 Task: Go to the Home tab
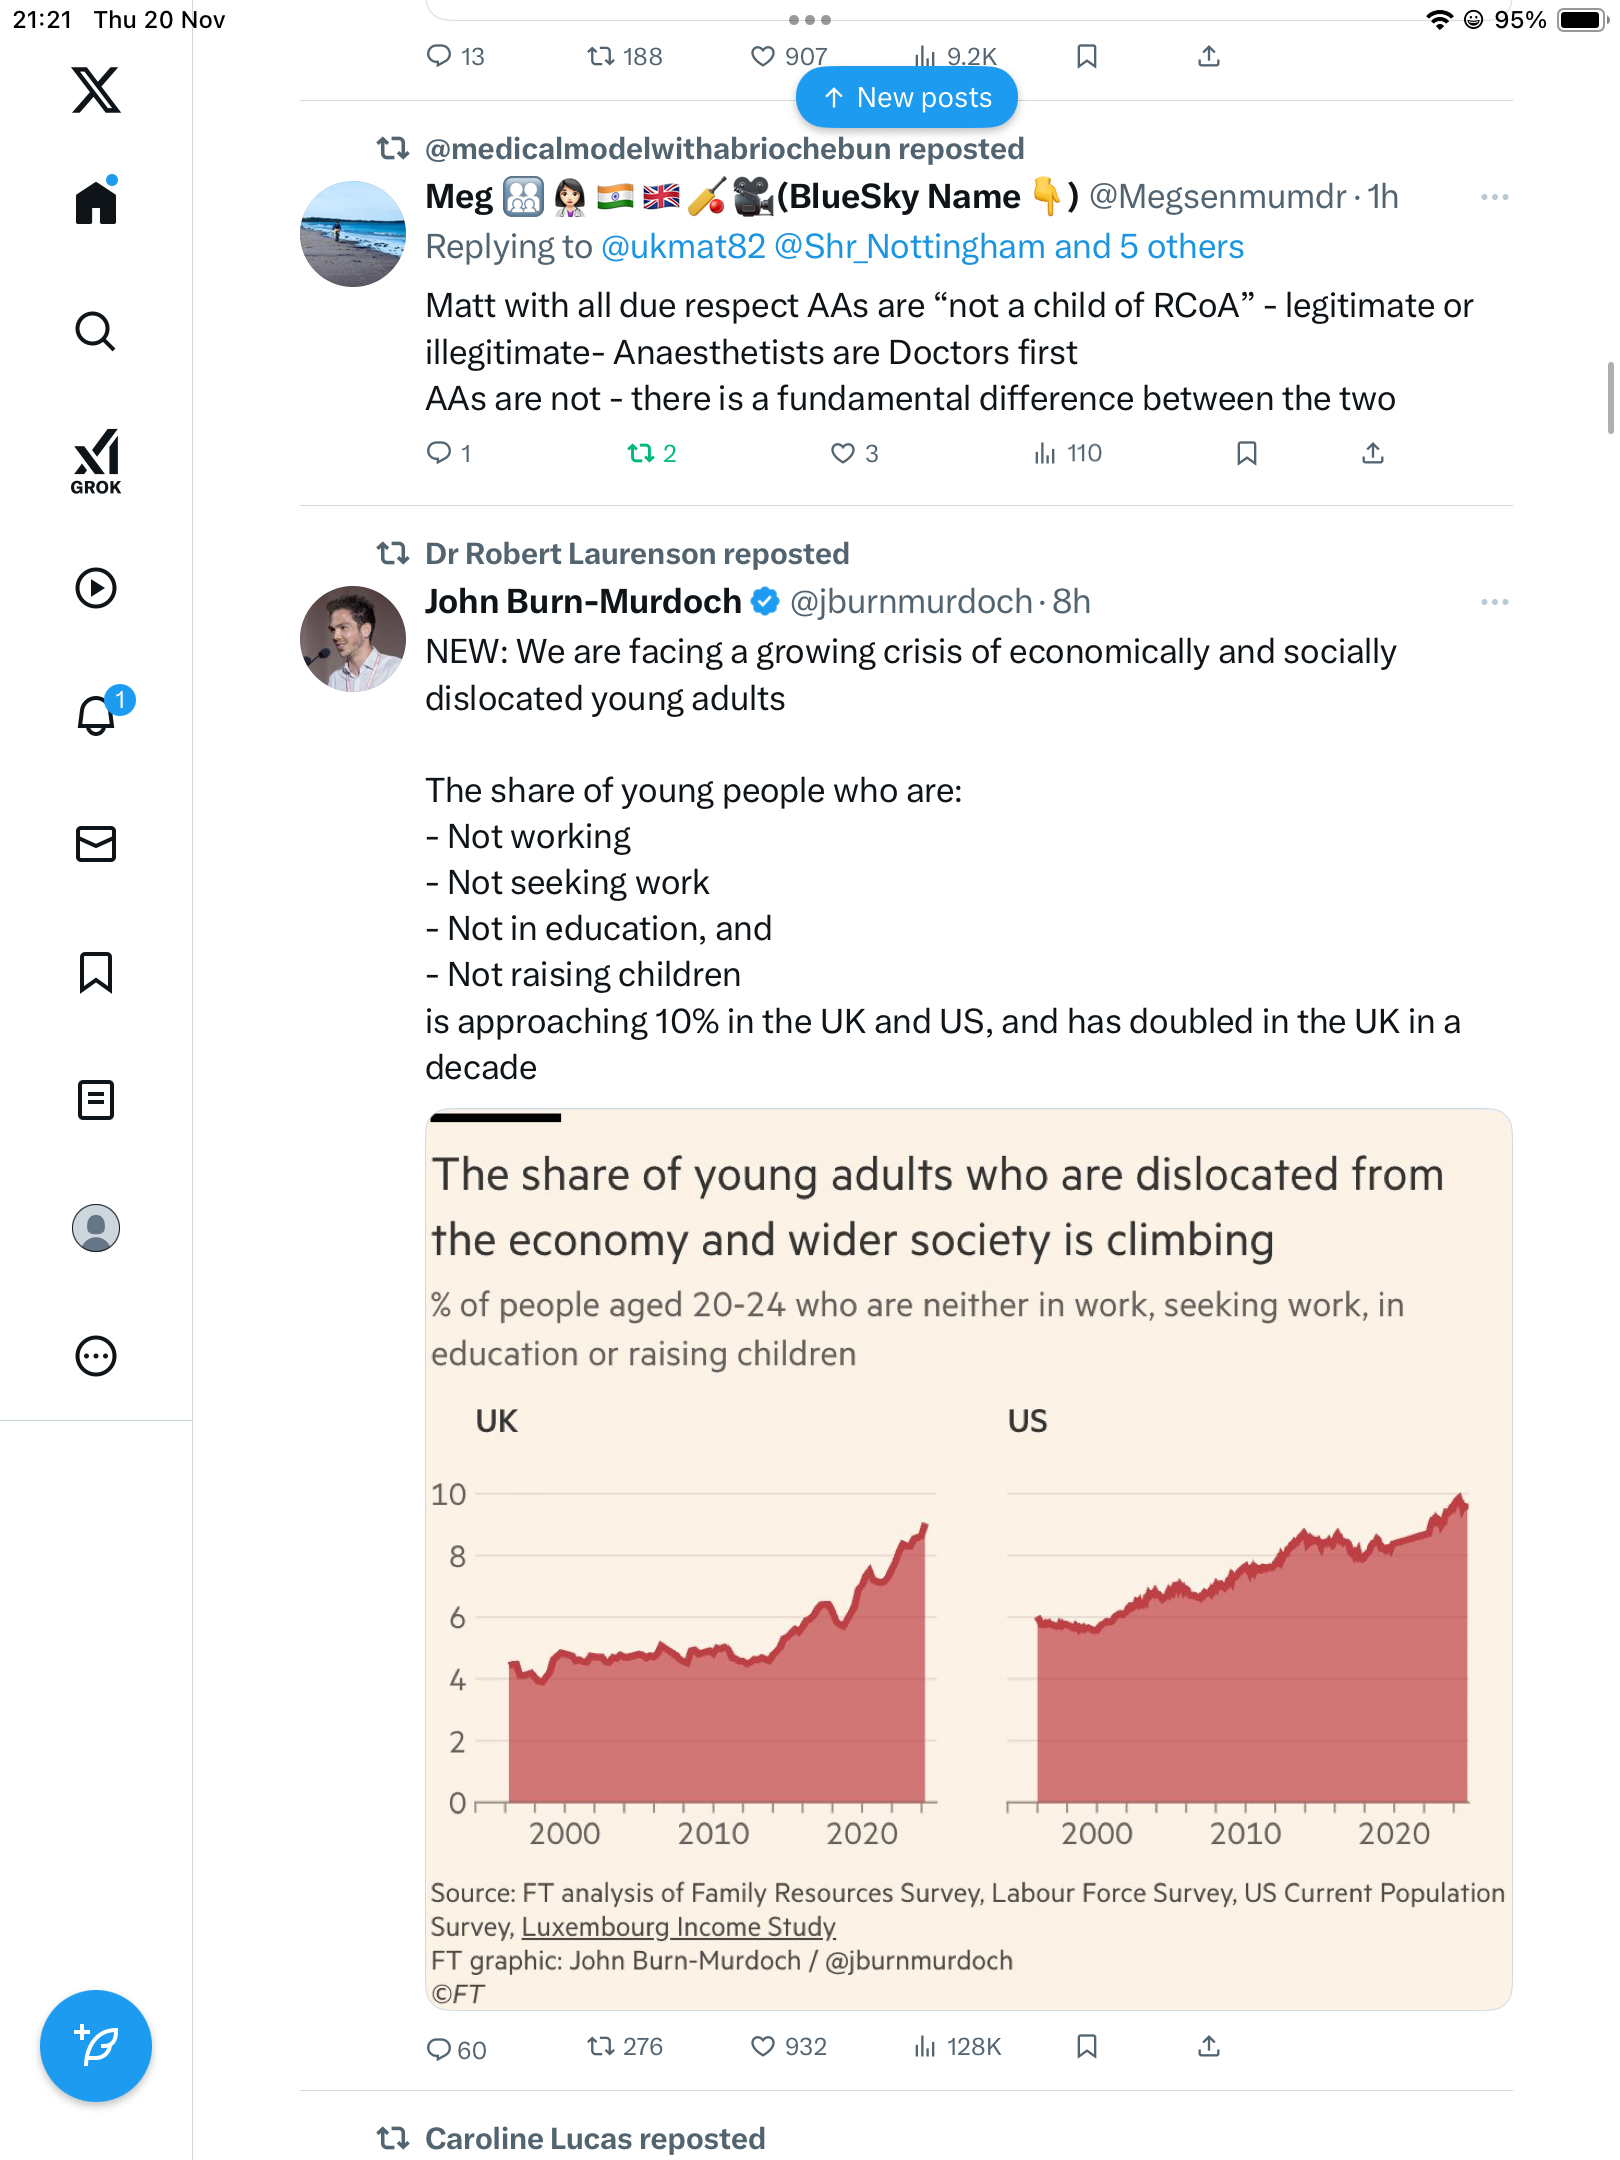96,202
